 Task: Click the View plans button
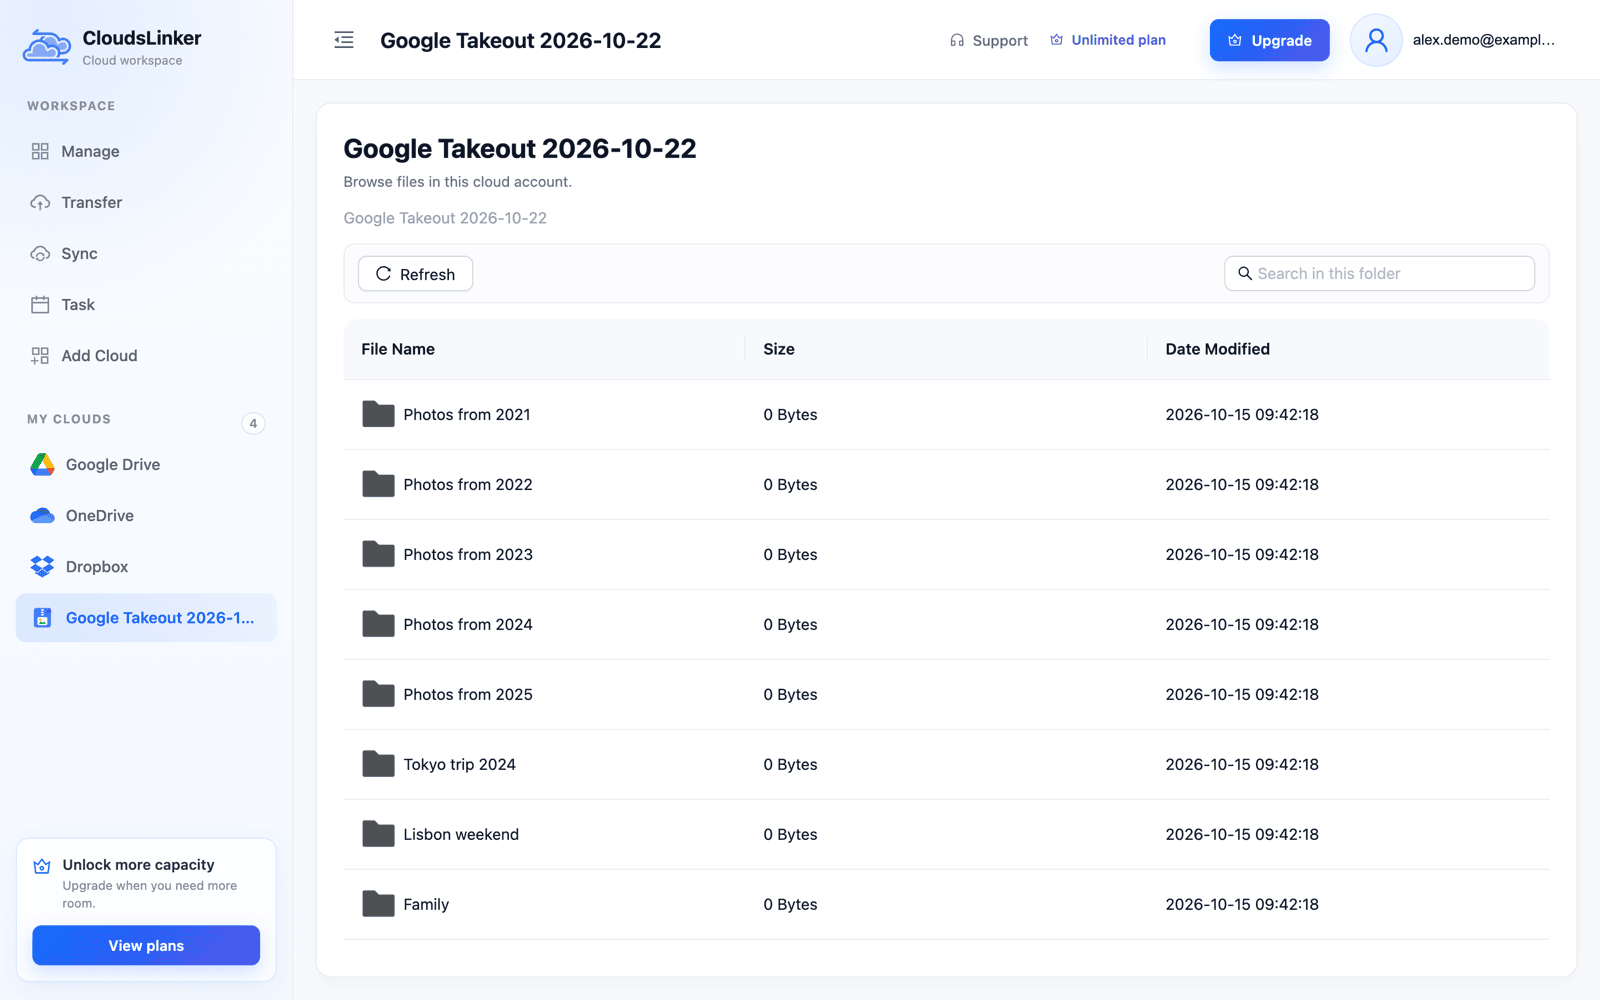(x=146, y=945)
